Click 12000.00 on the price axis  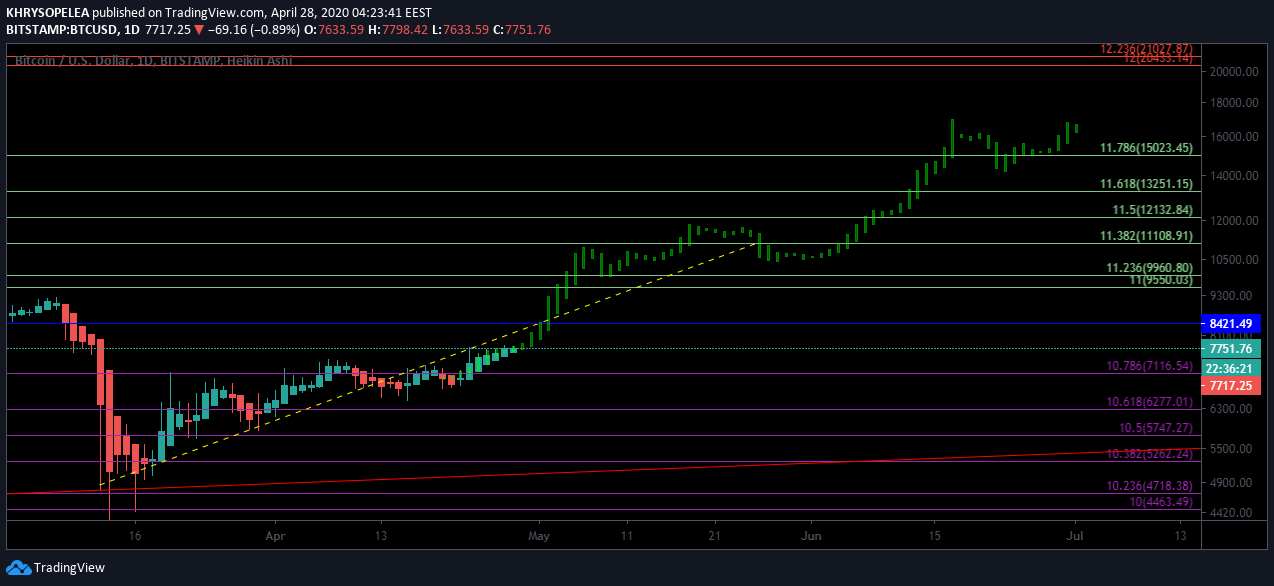[1232, 221]
